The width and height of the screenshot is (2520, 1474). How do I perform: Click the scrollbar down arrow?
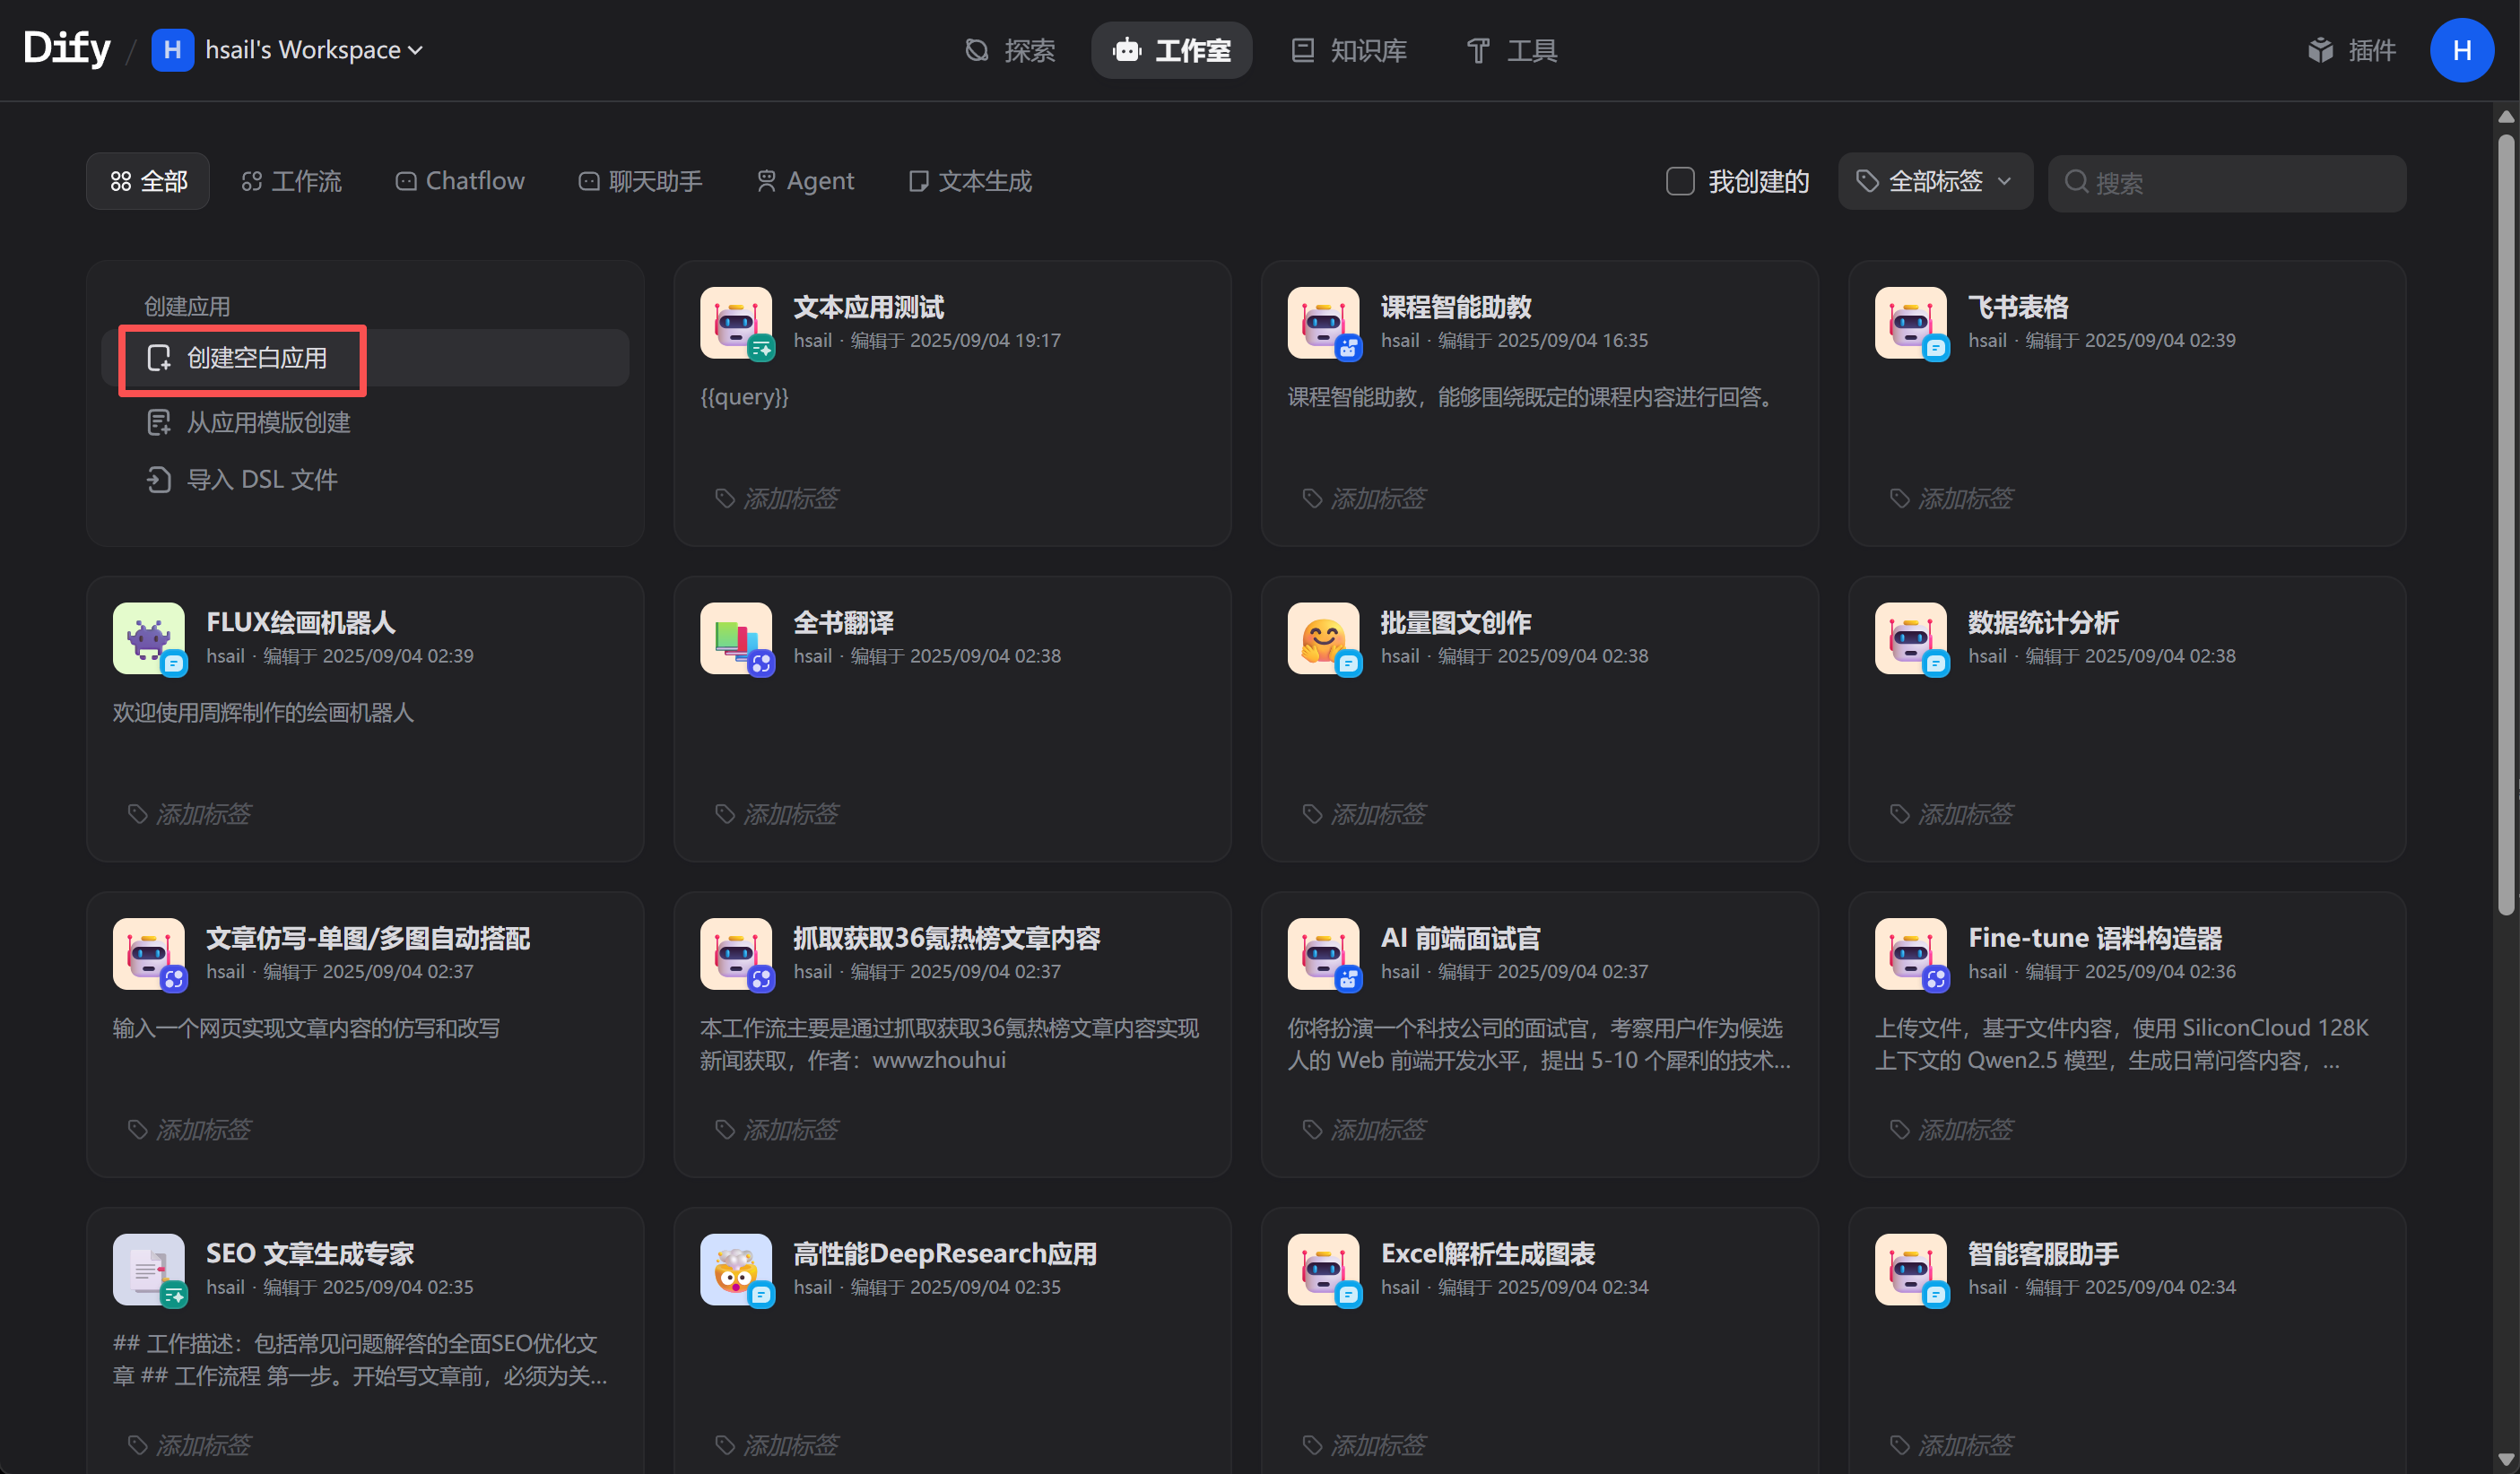[x=2505, y=1460]
